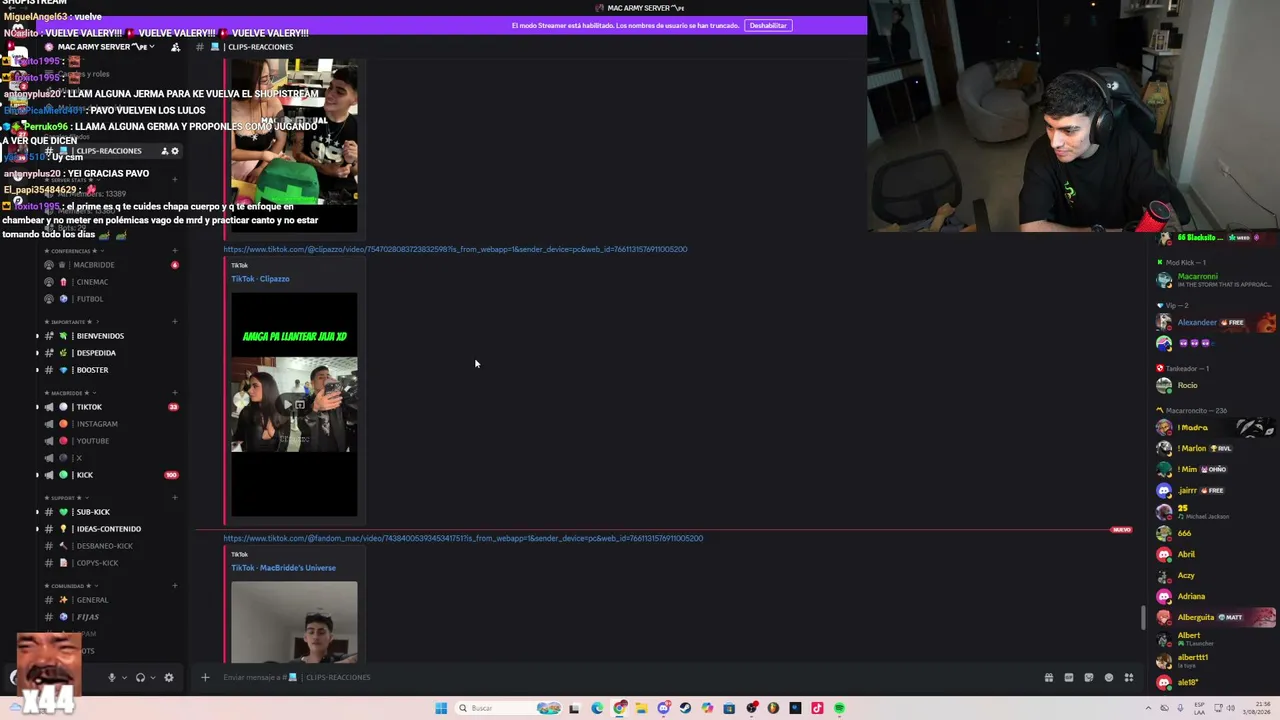Collapse the SUPPORT category
The width and height of the screenshot is (1280, 720).
tap(64, 498)
